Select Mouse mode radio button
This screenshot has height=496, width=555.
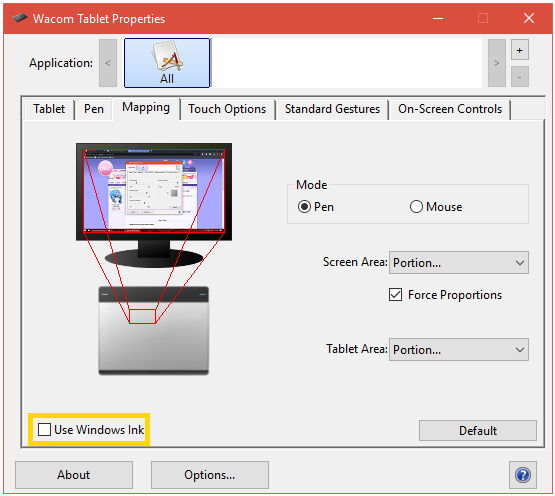pos(416,206)
